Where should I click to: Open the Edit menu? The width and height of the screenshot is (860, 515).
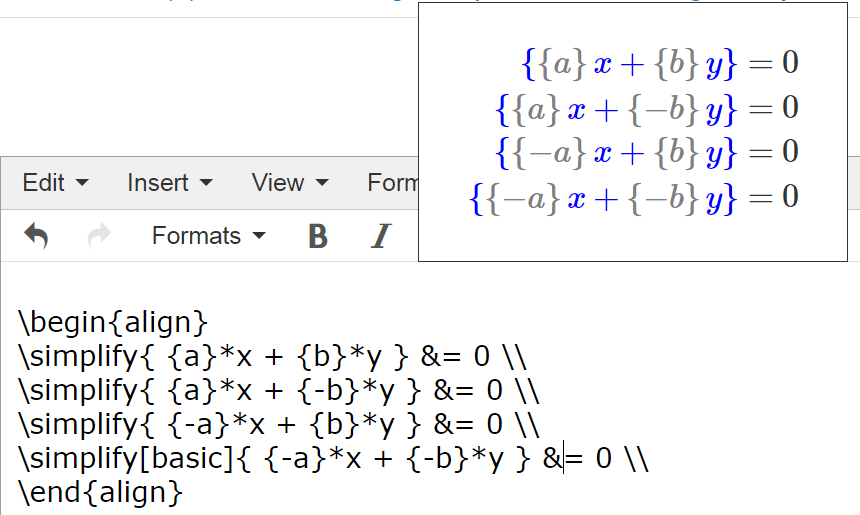[x=55, y=183]
